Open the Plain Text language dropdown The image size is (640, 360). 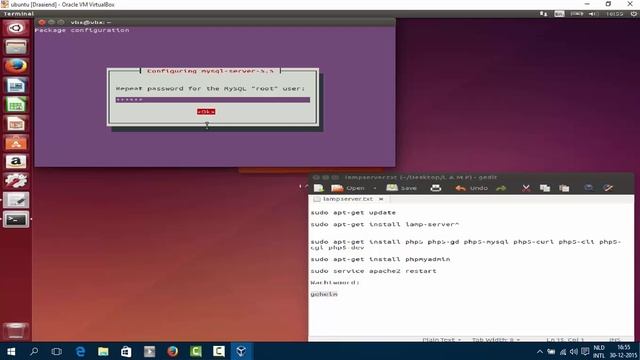coord(442,340)
